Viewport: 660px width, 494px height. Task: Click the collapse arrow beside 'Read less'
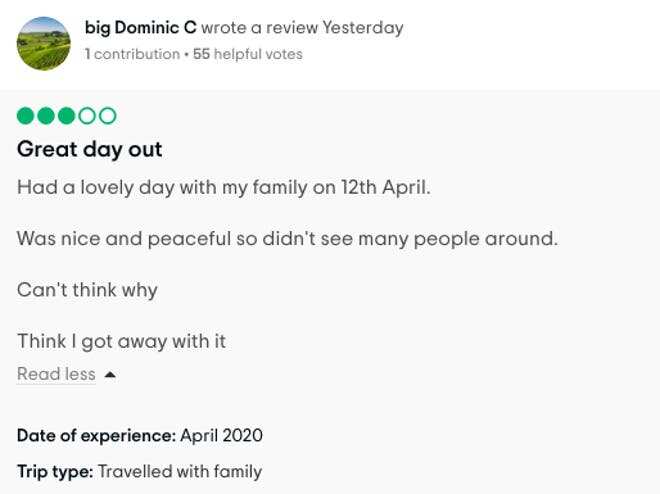[110, 375]
